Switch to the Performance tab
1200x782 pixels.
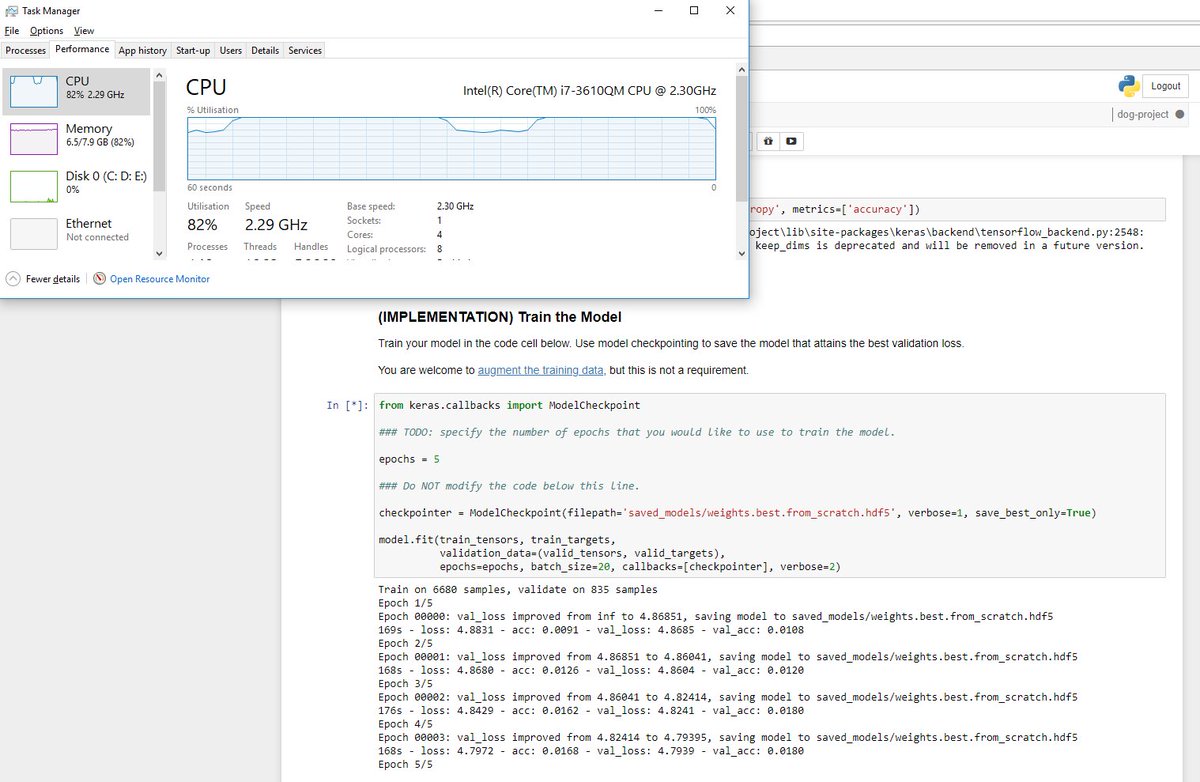click(x=82, y=49)
